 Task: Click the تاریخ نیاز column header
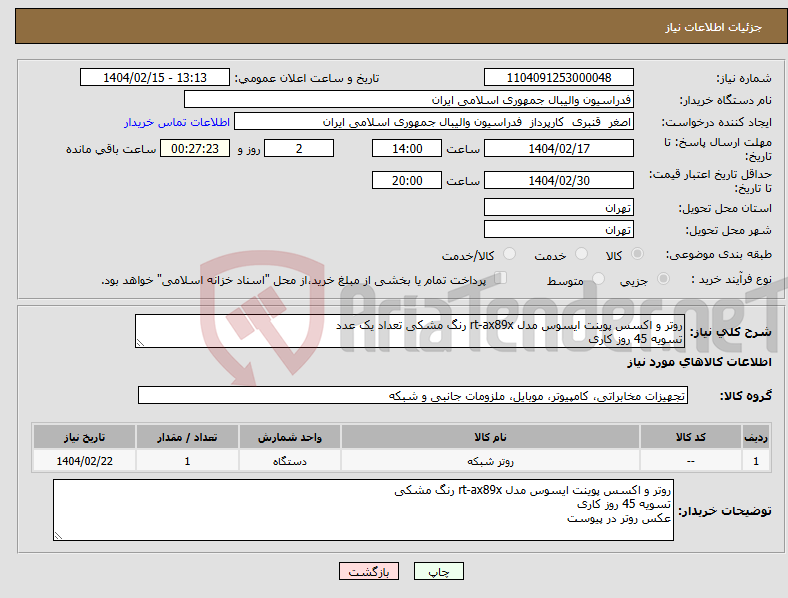tap(84, 437)
